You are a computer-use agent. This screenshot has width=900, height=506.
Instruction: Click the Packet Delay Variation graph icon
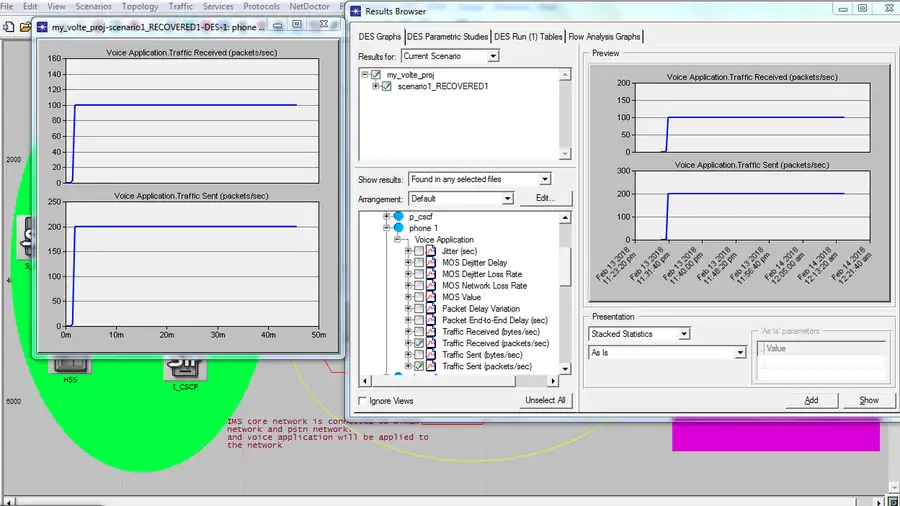coord(430,308)
